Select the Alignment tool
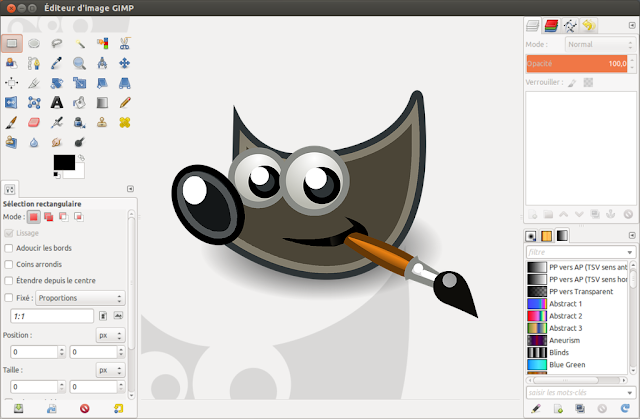The height and width of the screenshot is (419, 640). 11,83
